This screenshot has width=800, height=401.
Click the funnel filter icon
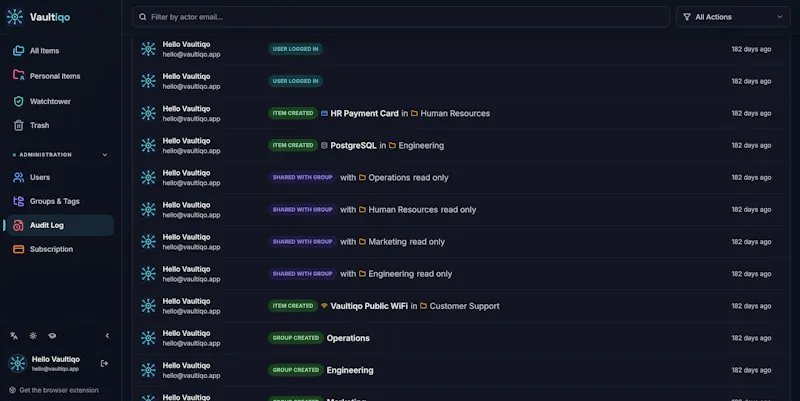tap(687, 17)
